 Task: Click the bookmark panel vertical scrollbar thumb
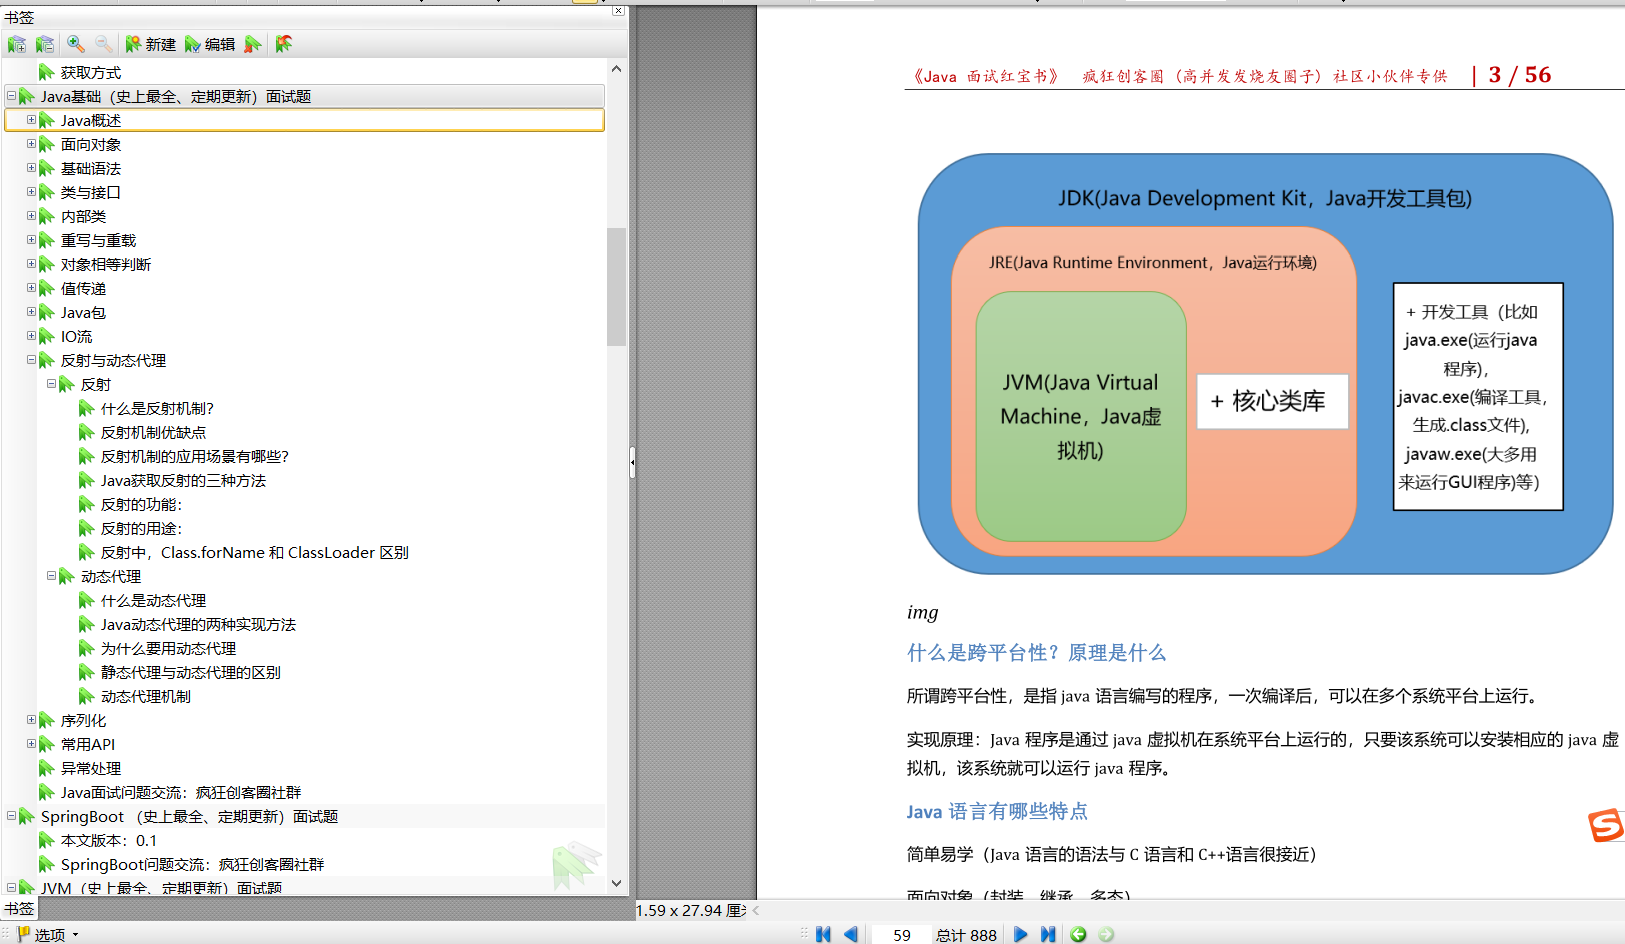point(616,286)
